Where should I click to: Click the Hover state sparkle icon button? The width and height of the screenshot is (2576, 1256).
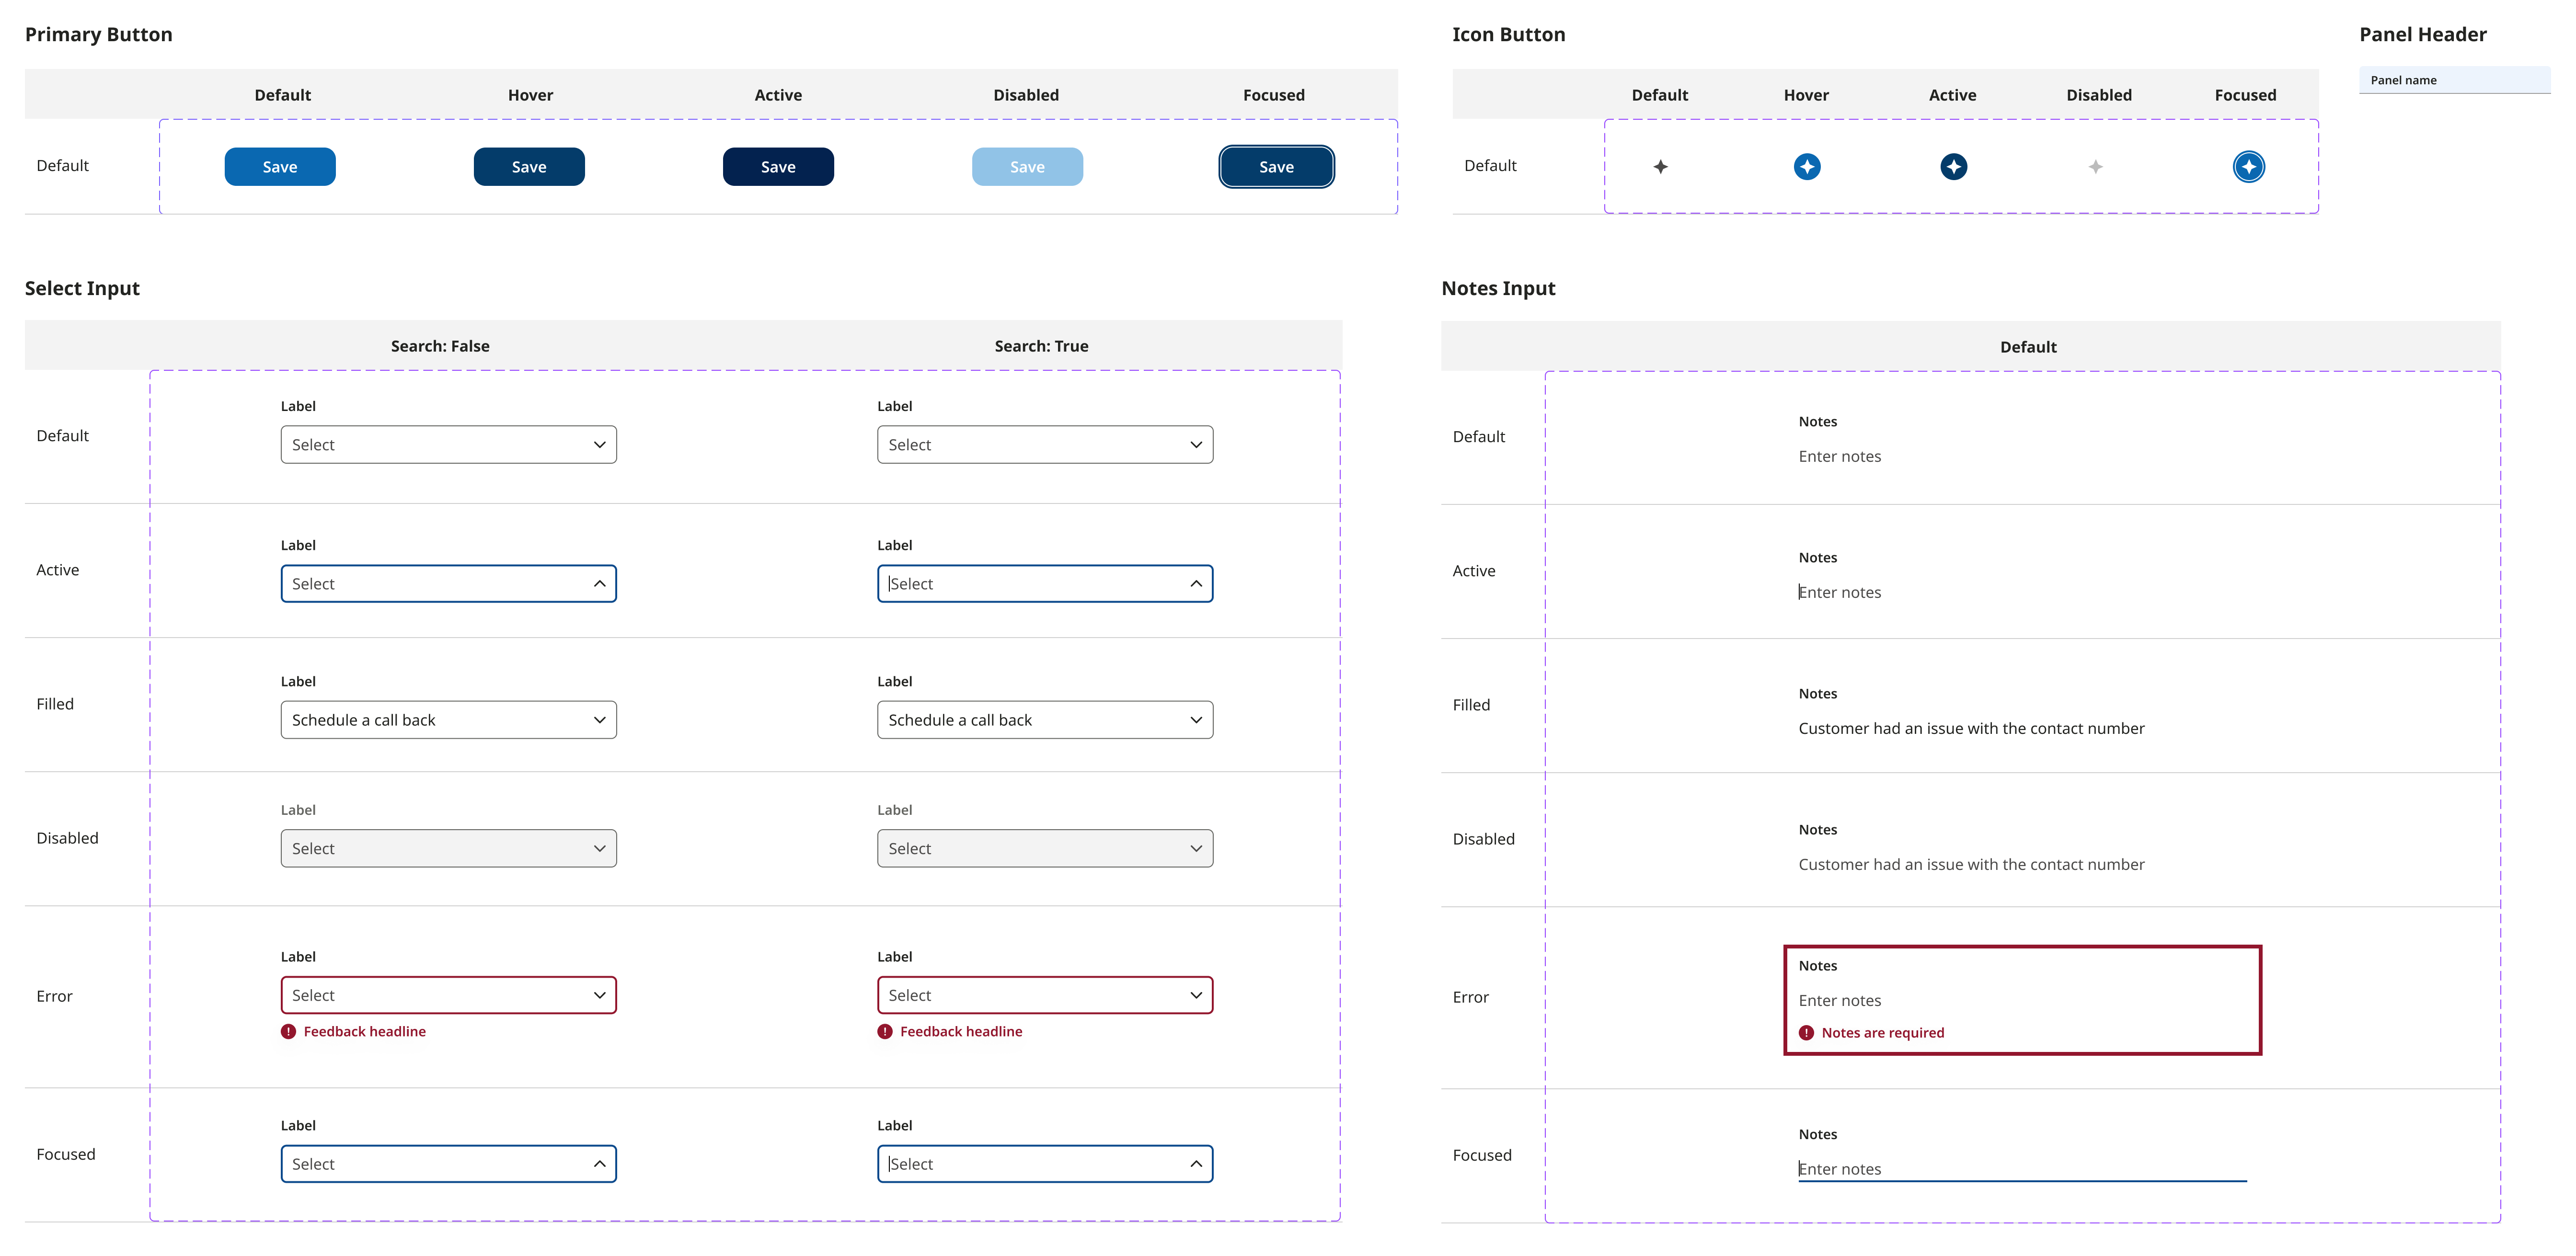[x=1807, y=166]
